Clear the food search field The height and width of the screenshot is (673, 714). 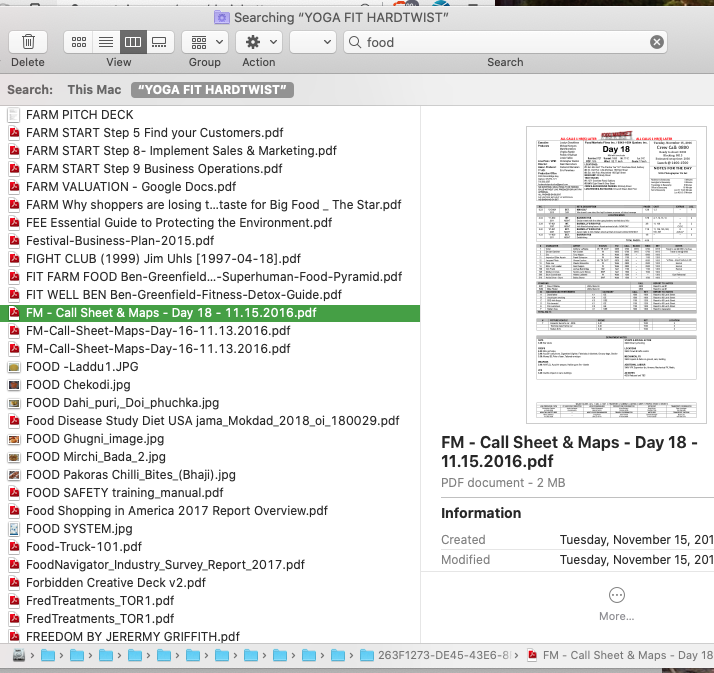coord(657,42)
